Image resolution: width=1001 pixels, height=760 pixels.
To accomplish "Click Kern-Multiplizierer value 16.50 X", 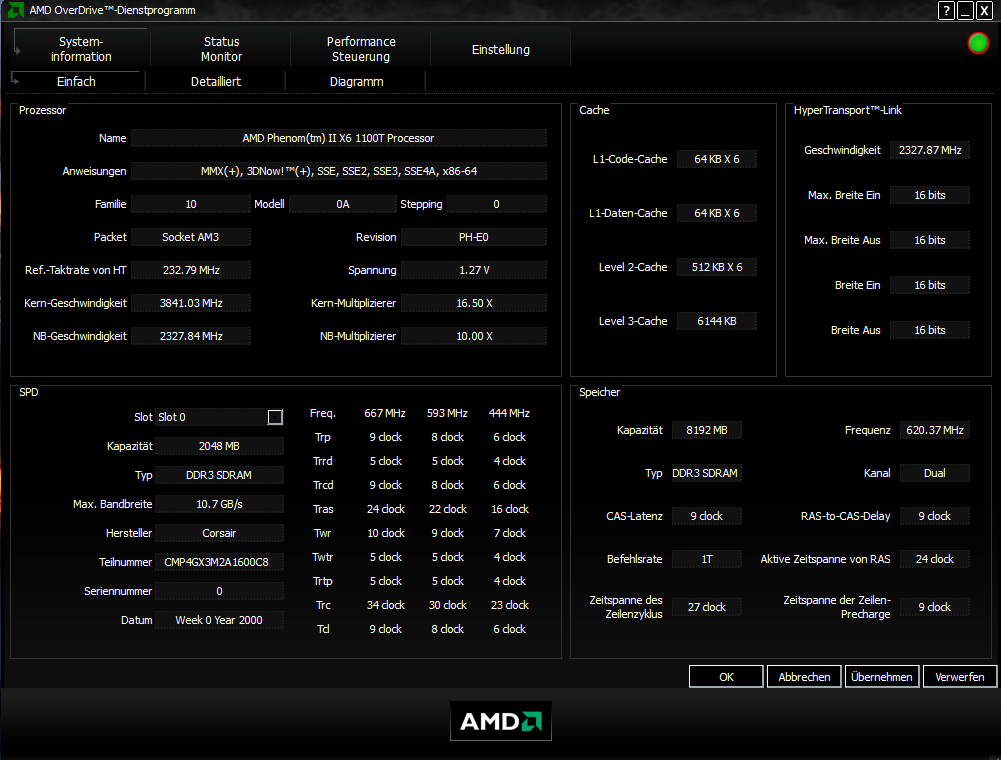I will click(474, 303).
